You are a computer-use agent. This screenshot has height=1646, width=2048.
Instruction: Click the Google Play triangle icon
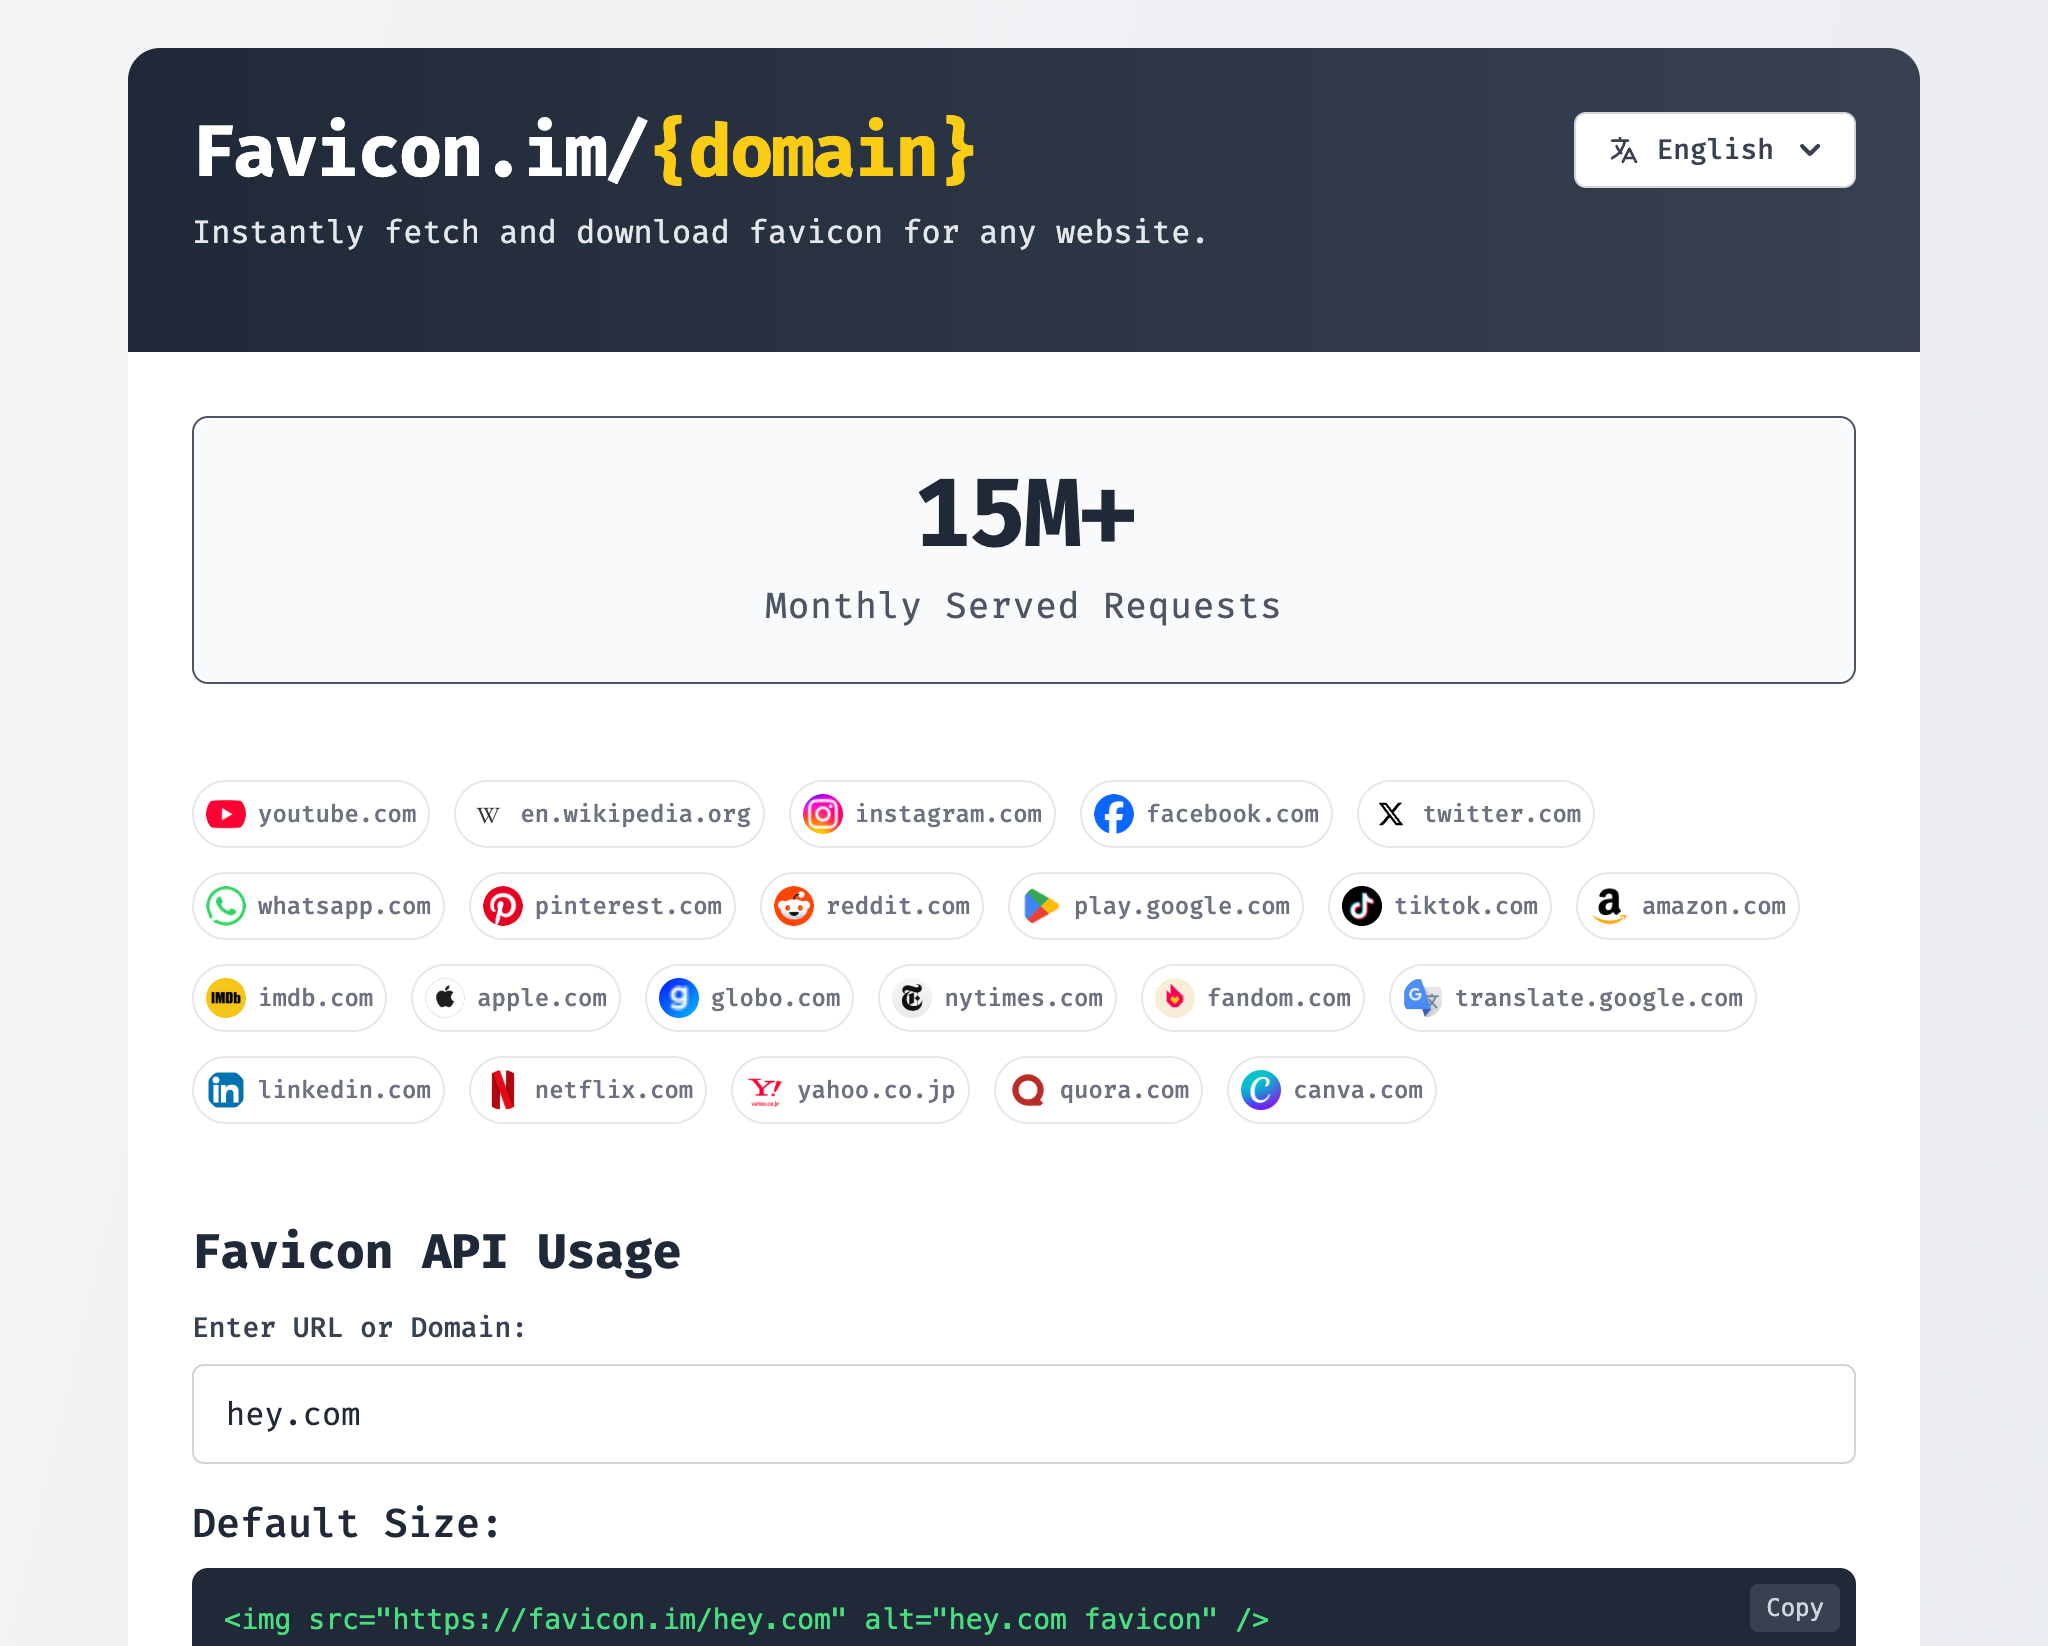click(1041, 906)
